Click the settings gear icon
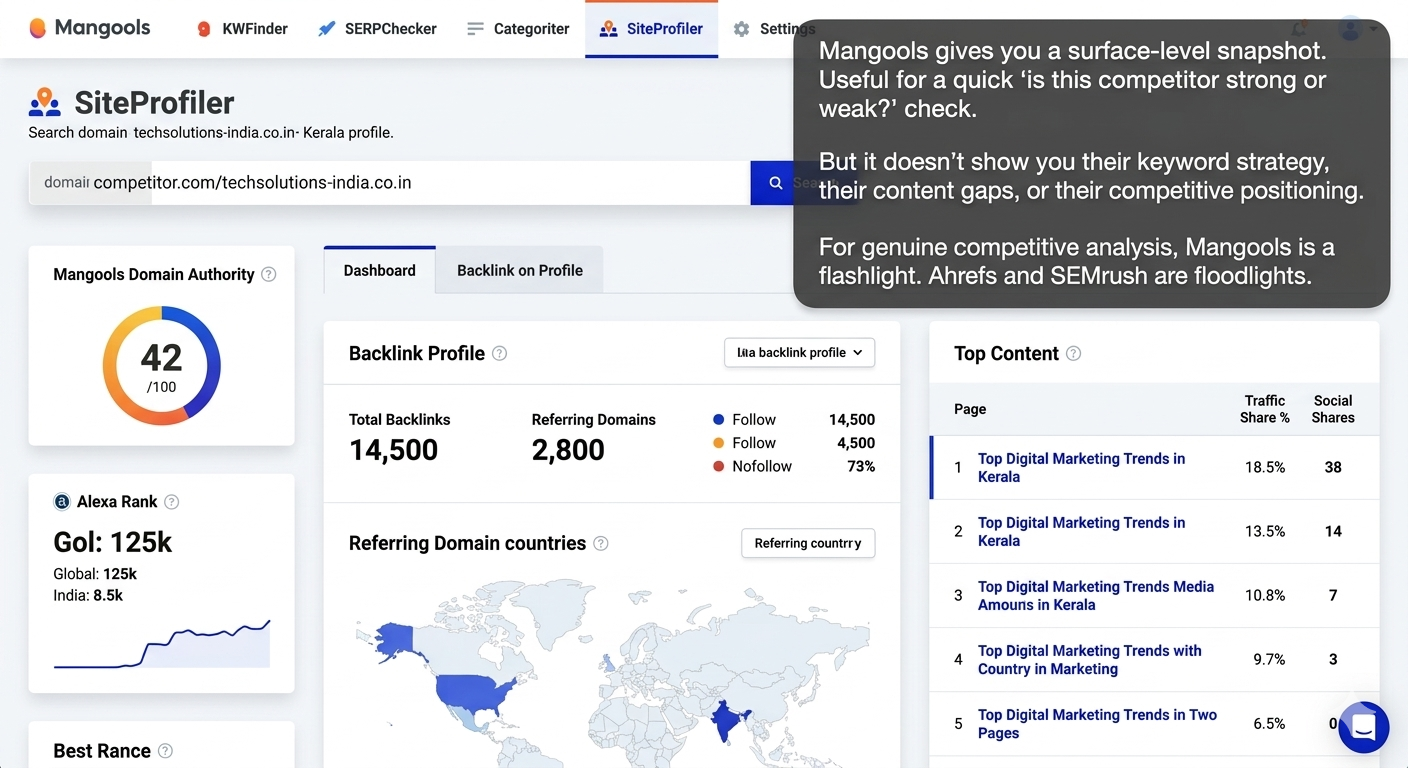 coord(741,29)
